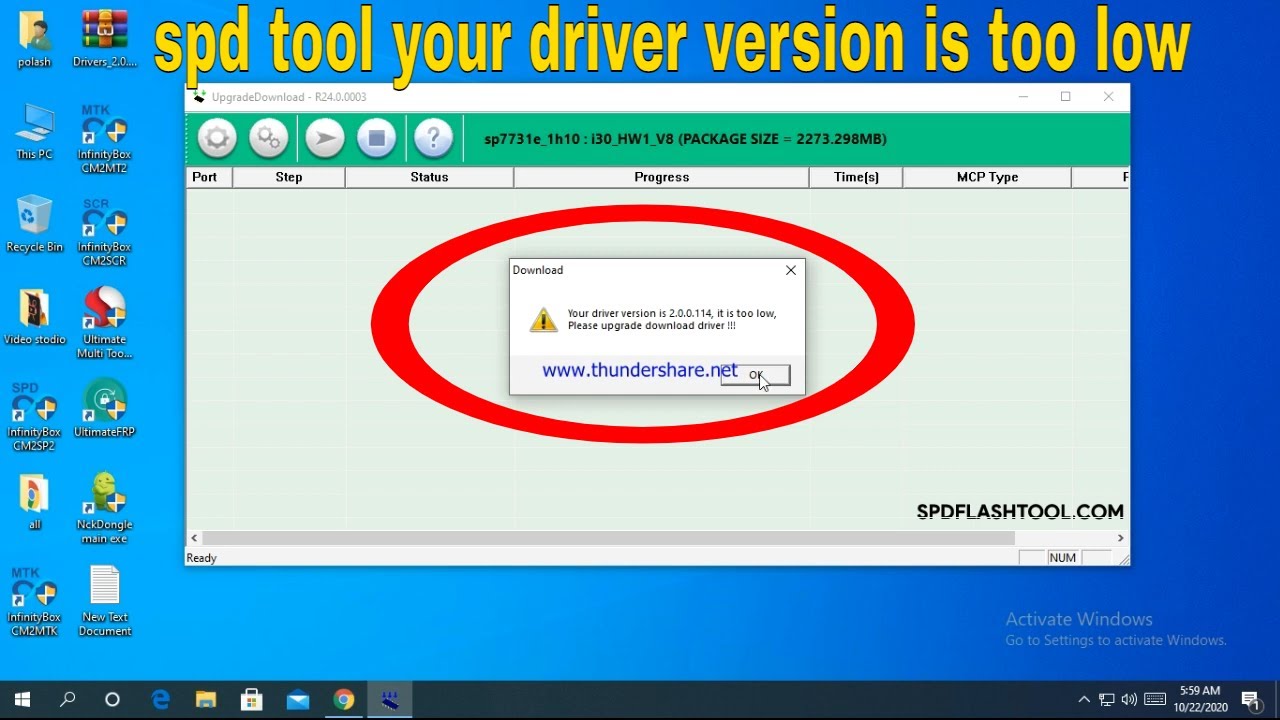Select the Step column header

[289, 177]
